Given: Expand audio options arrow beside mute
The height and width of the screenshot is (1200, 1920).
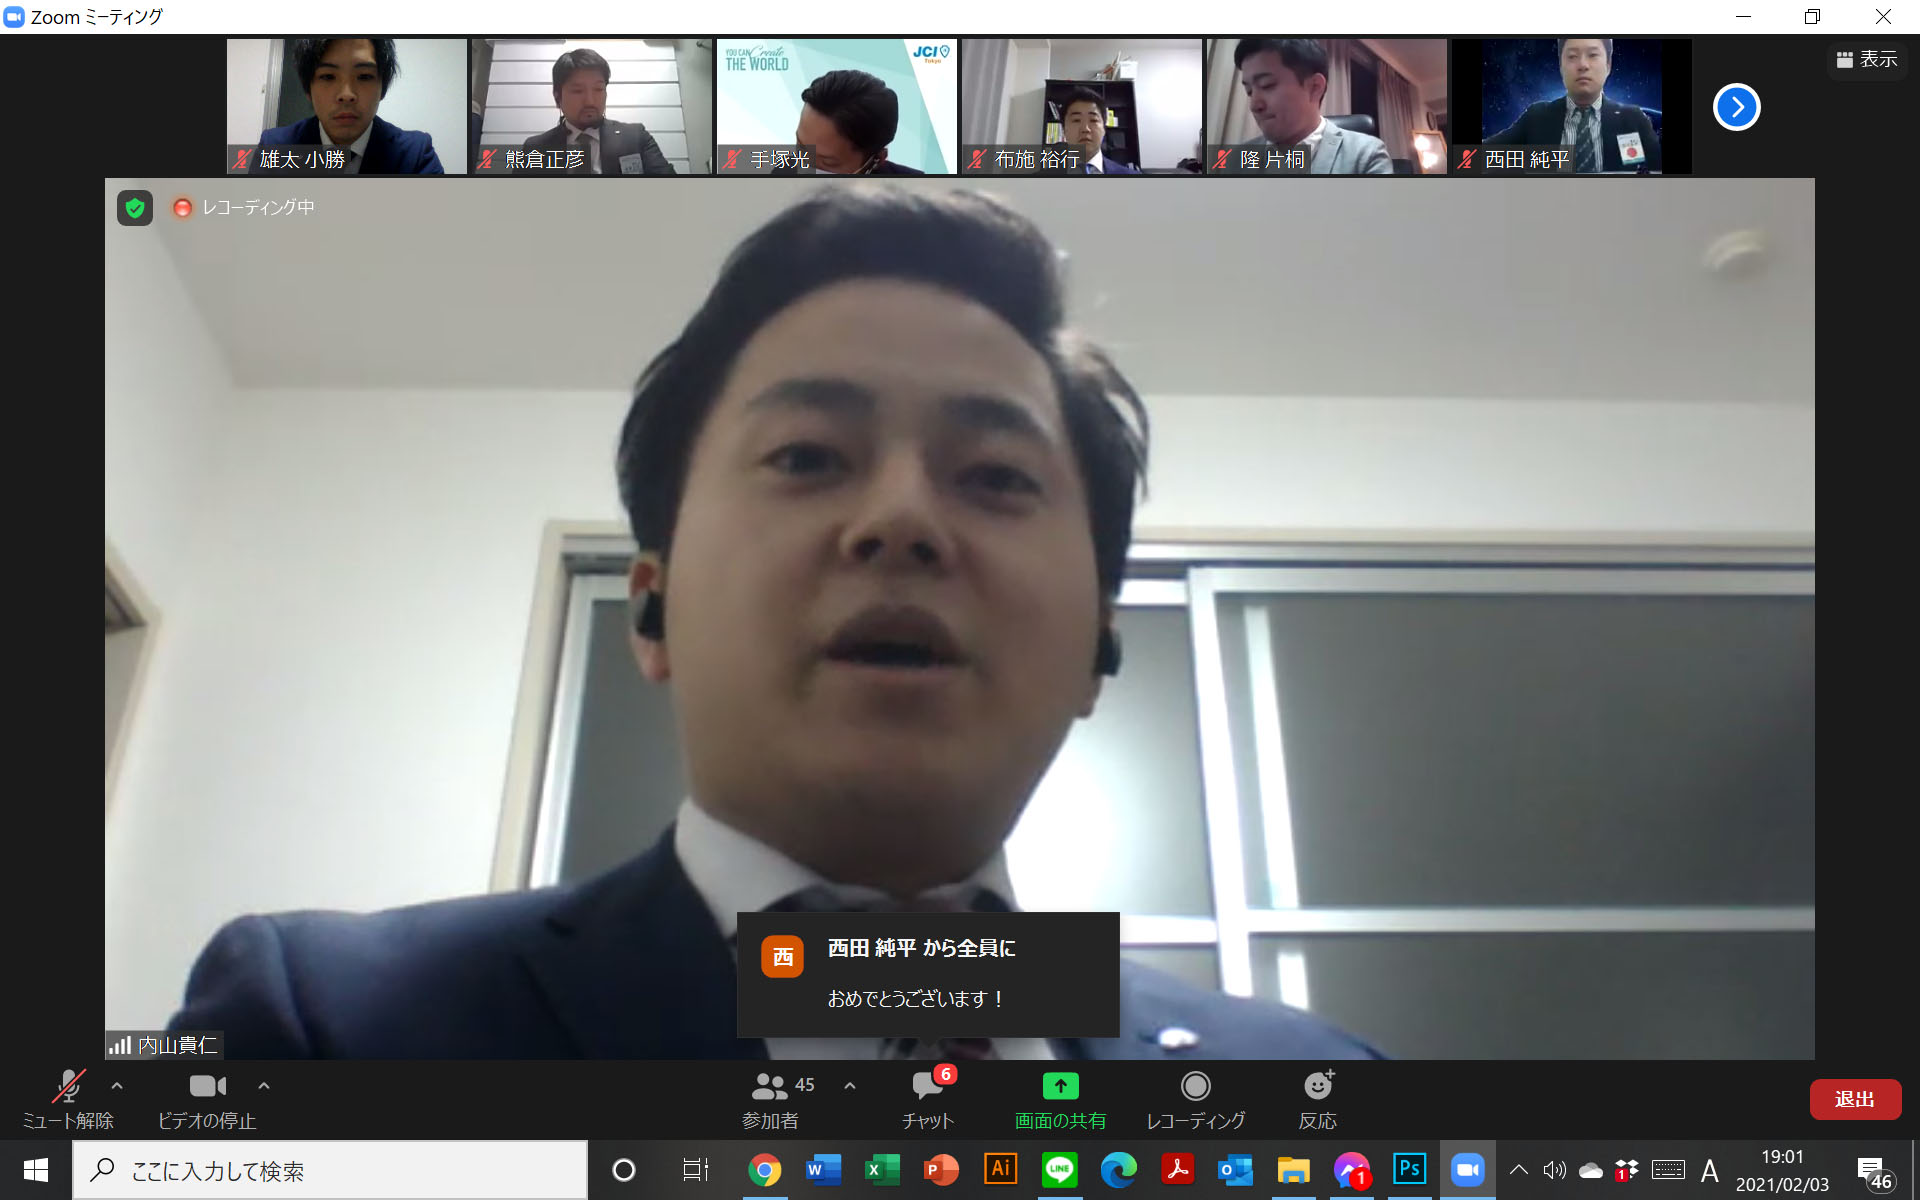Looking at the screenshot, I should coord(117,1086).
